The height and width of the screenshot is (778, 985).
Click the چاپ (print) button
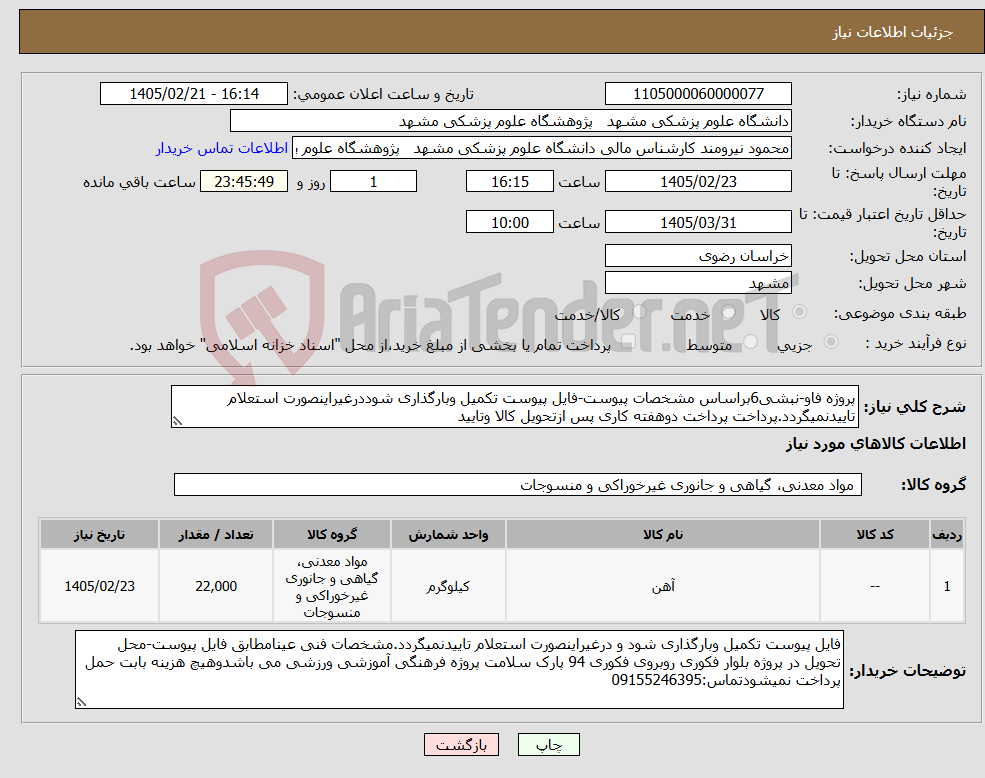(x=548, y=745)
